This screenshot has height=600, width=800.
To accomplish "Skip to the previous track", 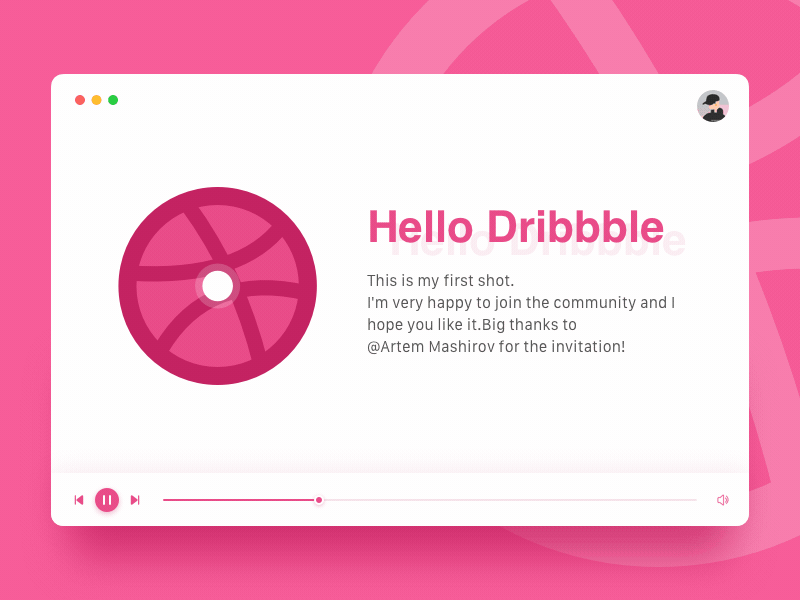I will (x=79, y=500).
